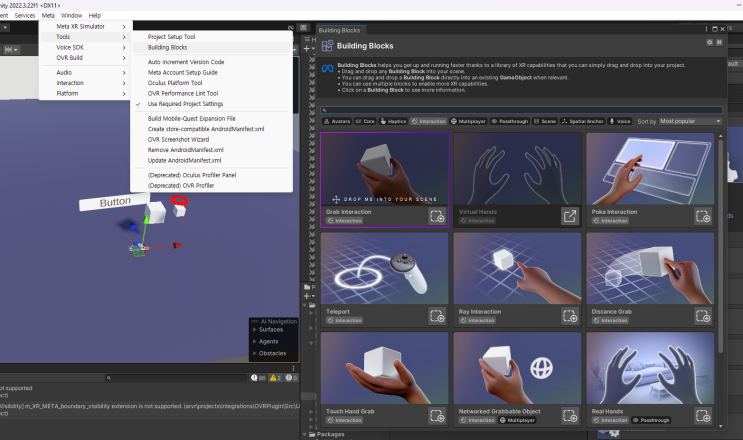The width and height of the screenshot is (743, 440).
Task: Open the Meta menu in menu bar
Action: click(48, 16)
